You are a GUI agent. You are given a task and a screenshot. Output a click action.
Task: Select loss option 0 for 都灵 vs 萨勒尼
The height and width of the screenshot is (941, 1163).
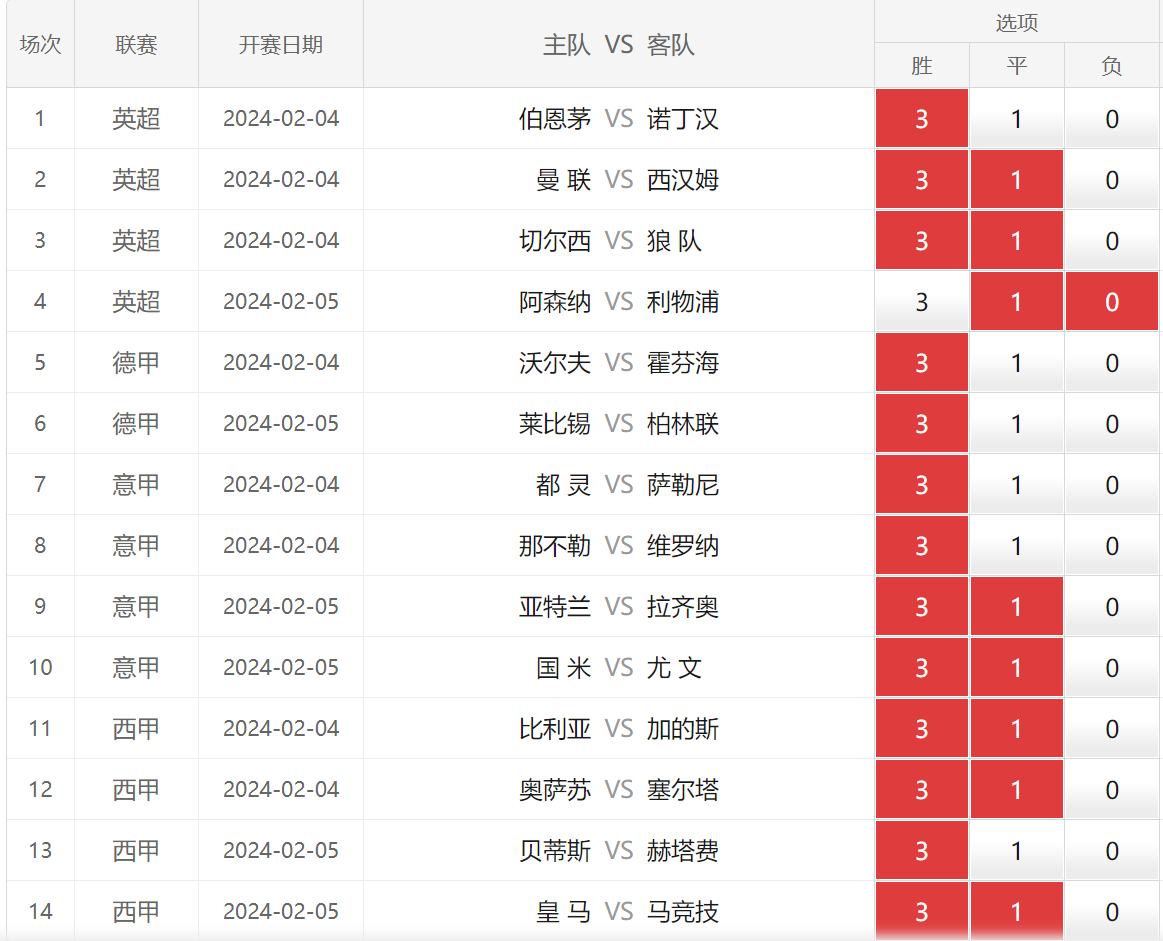1111,484
